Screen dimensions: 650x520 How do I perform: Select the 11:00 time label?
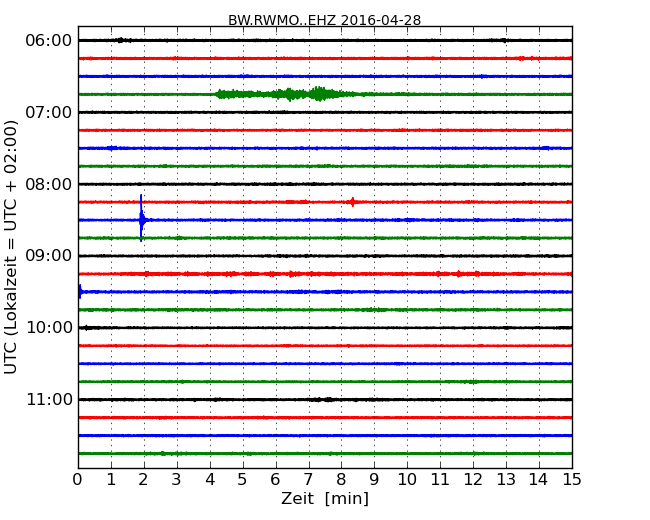pos(49,399)
